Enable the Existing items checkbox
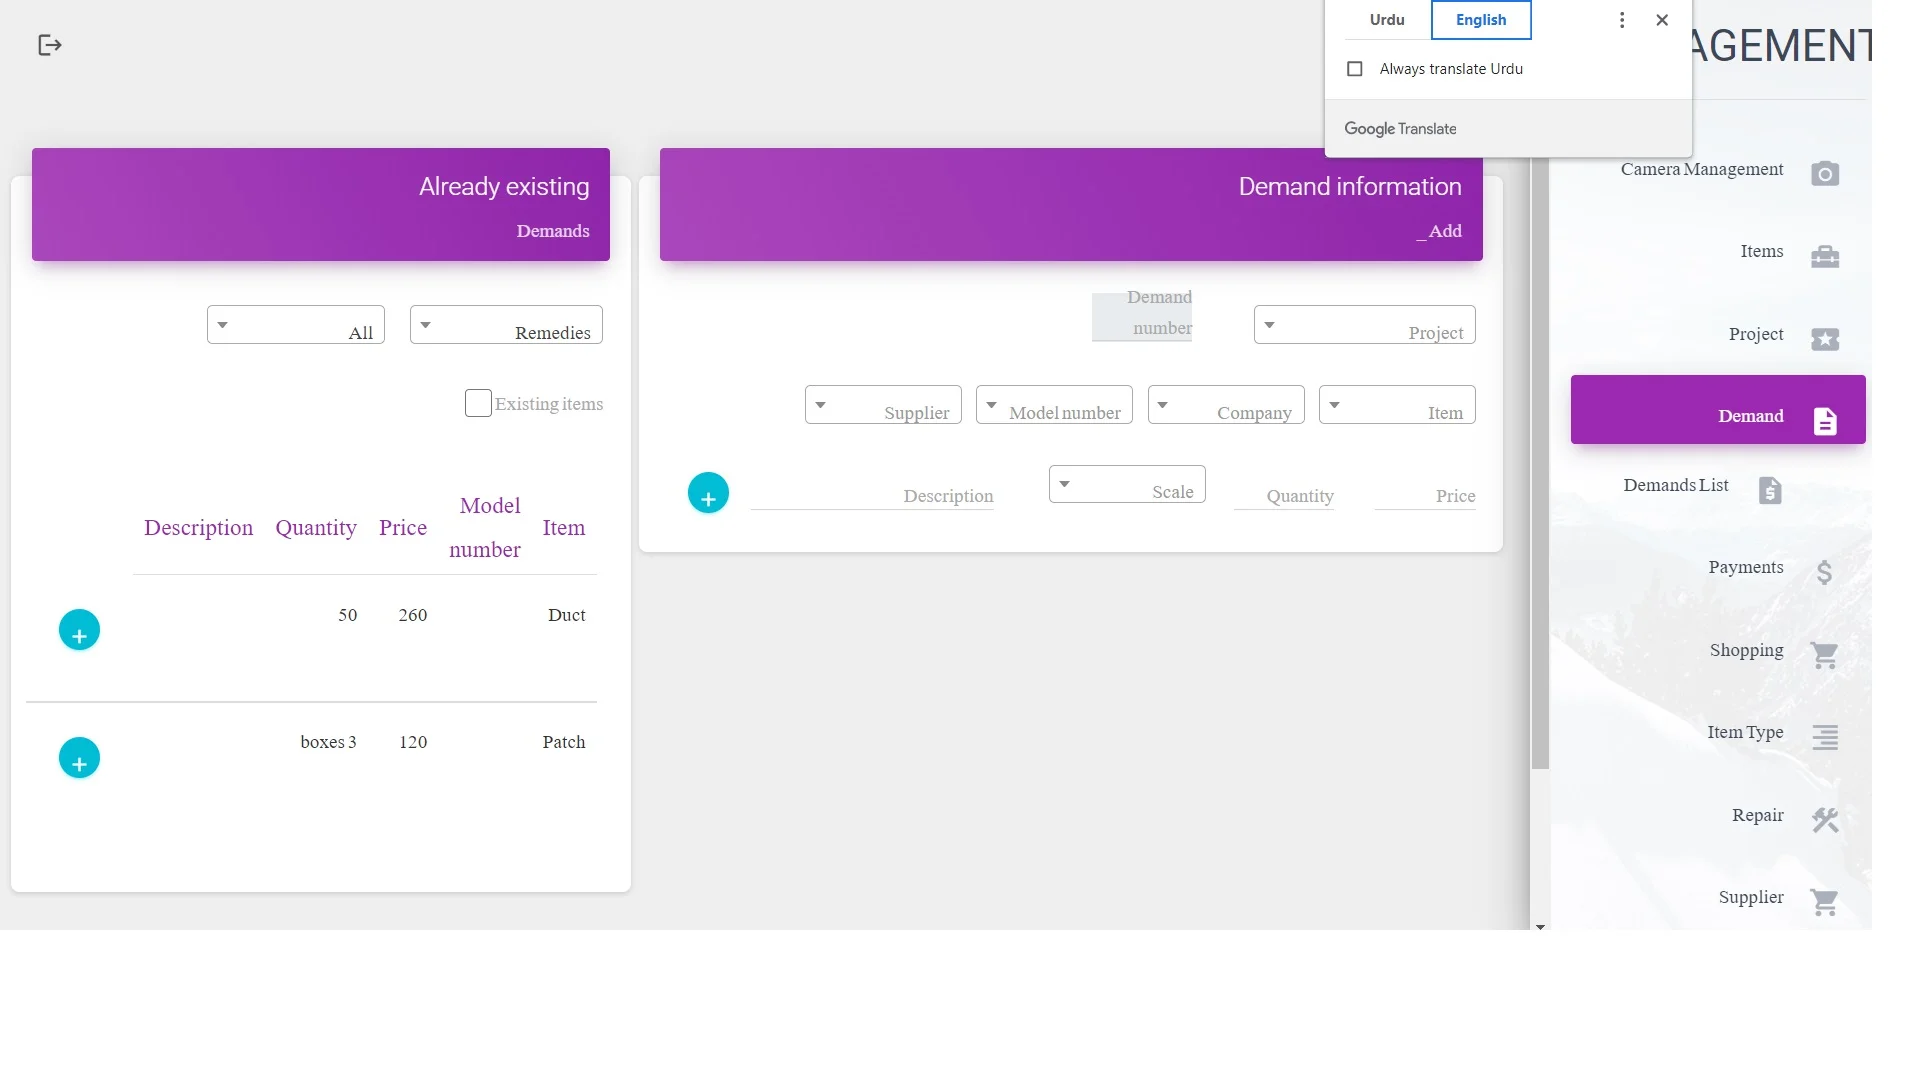This screenshot has height=1080, width=1920. pos(478,403)
